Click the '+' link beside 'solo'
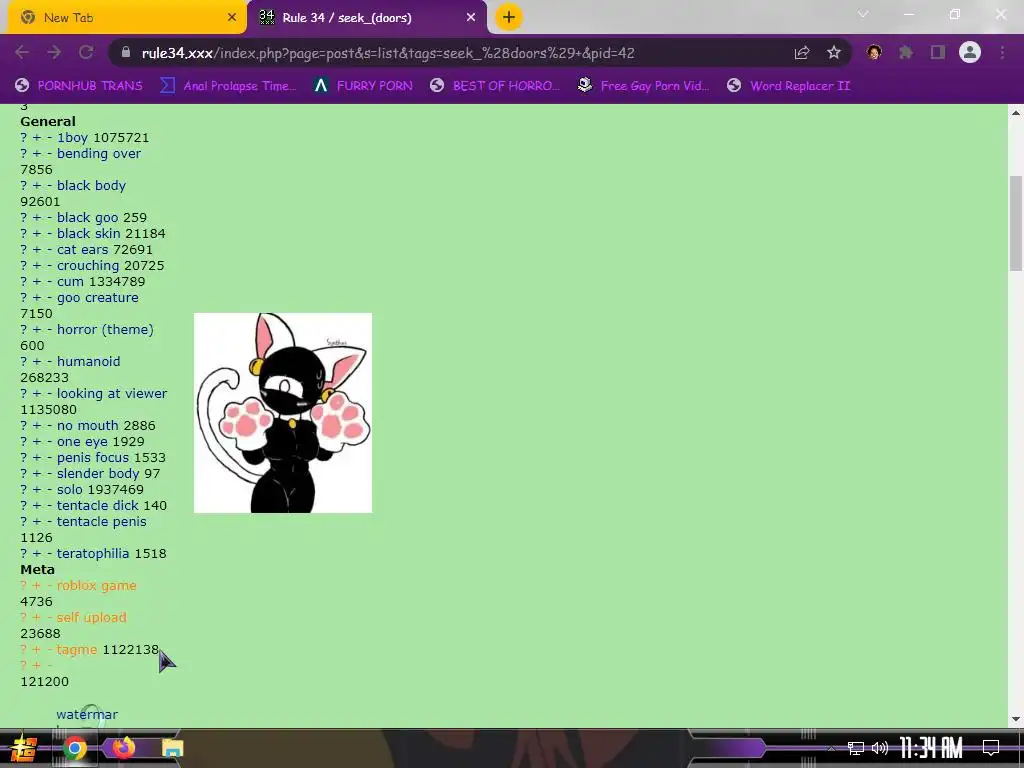The width and height of the screenshot is (1024, 768). (x=37, y=490)
